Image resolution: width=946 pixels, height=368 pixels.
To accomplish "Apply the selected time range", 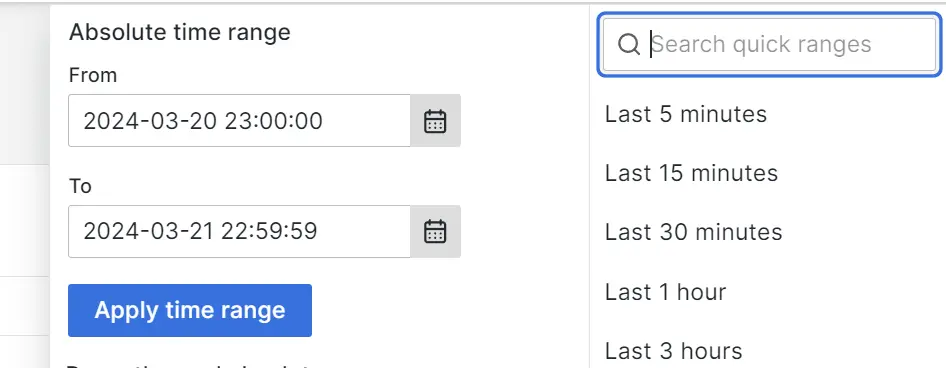I will click(x=190, y=310).
